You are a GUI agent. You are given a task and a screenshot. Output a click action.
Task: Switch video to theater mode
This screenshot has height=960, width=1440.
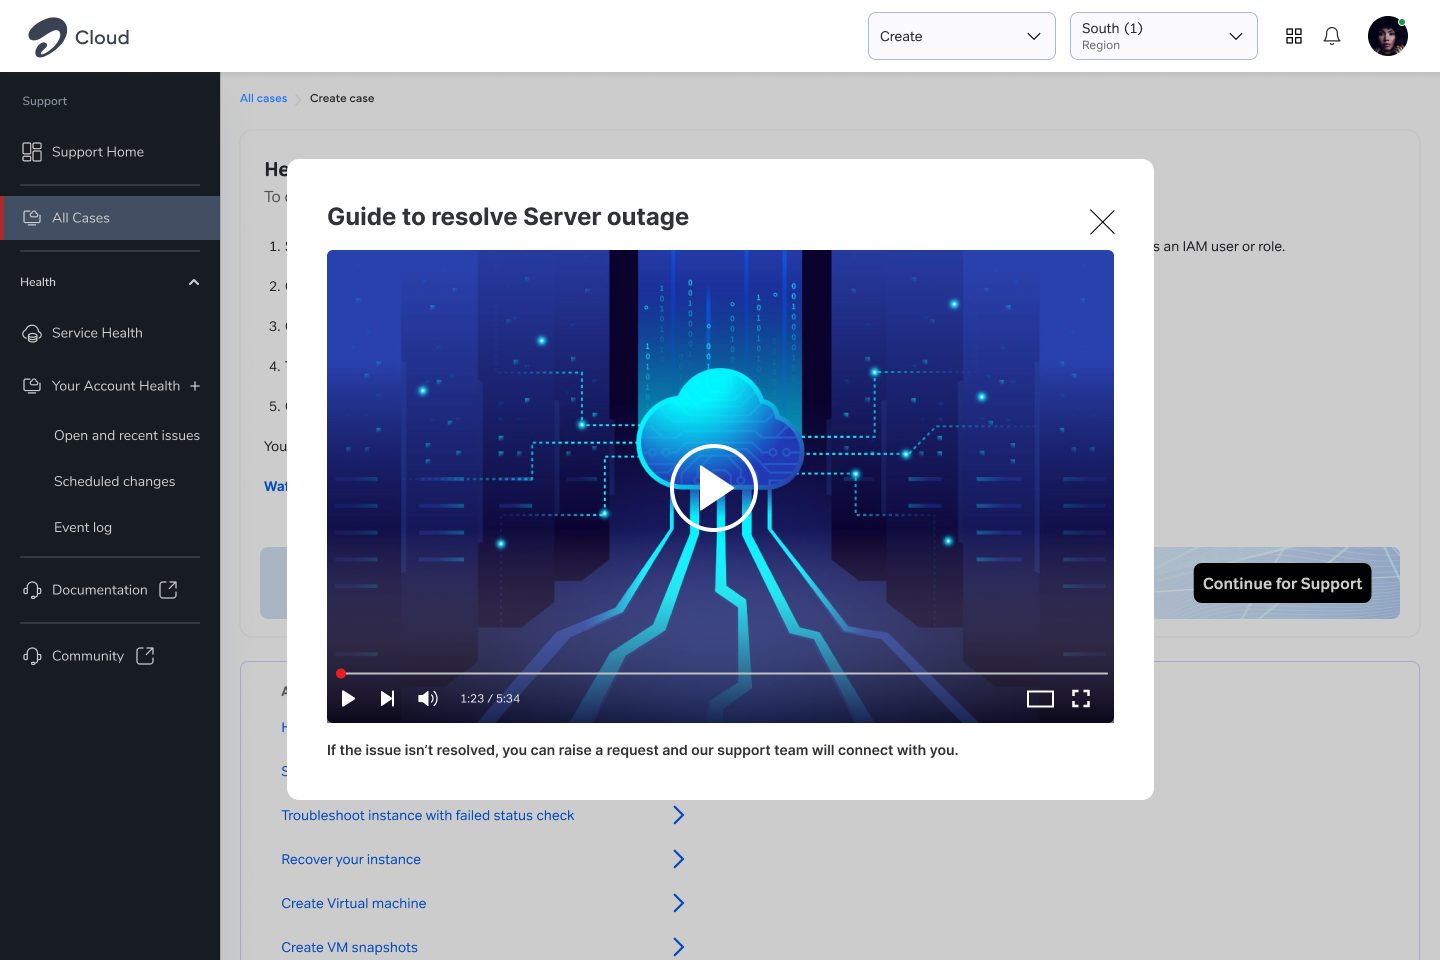point(1040,698)
